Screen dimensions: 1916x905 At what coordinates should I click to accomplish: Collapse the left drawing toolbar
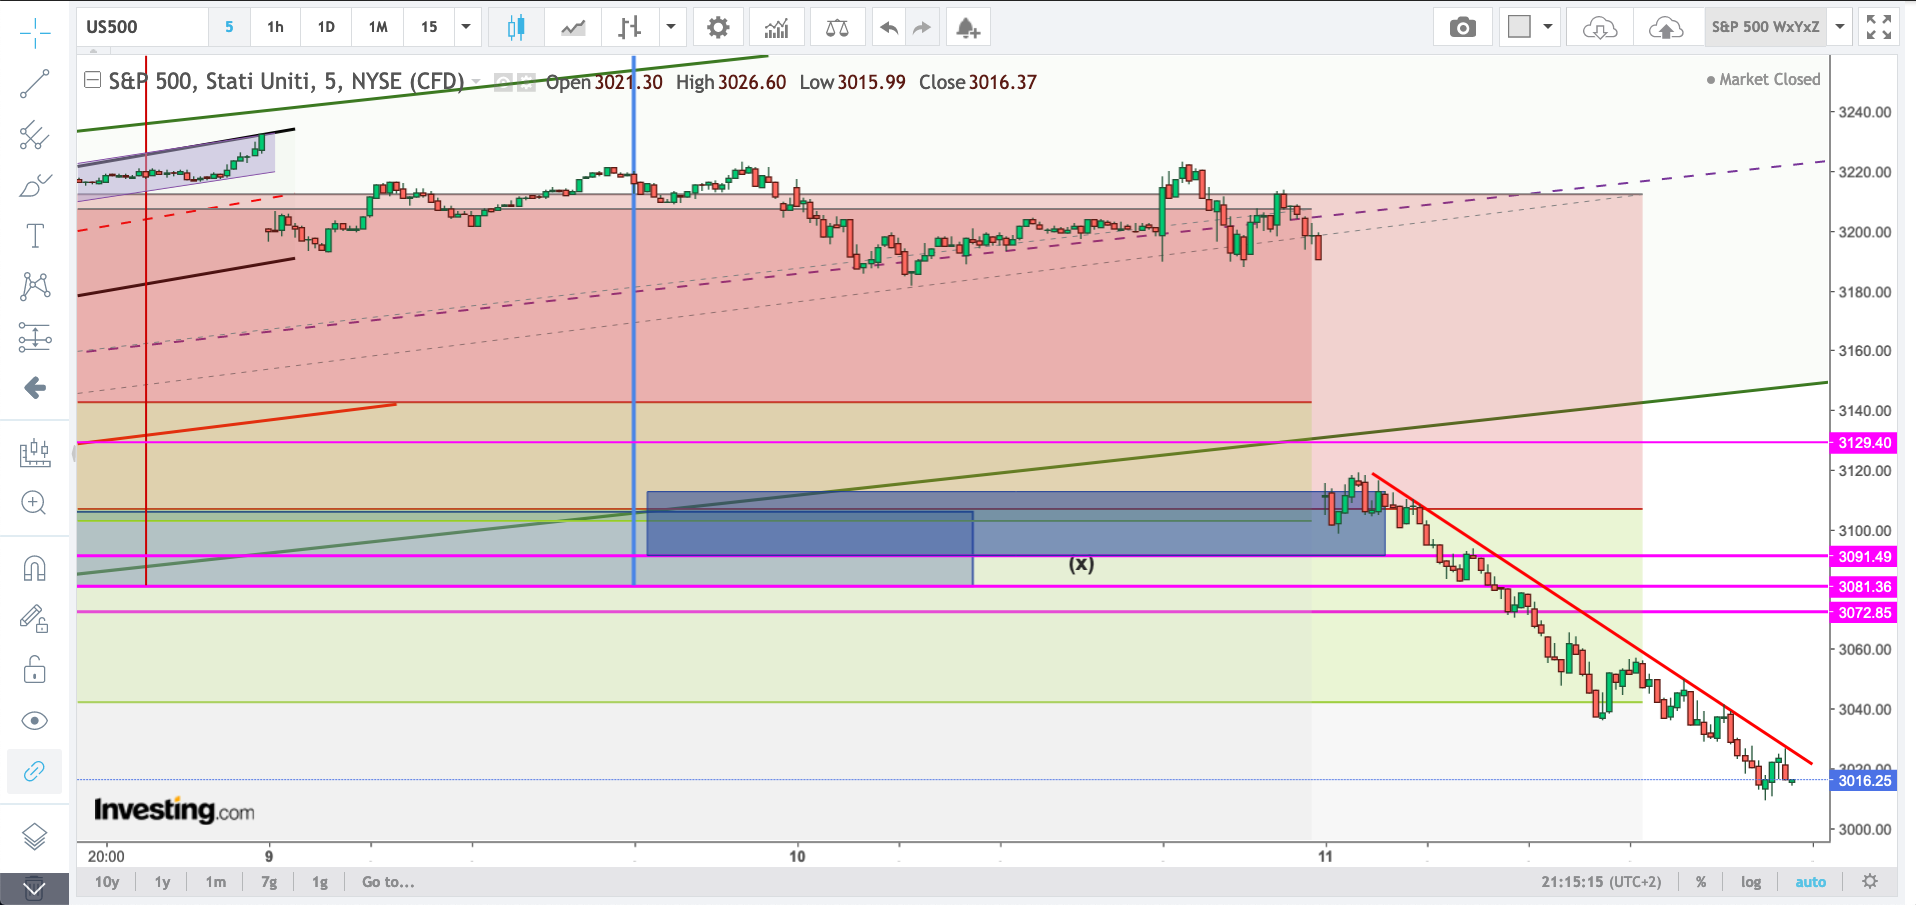pos(73,453)
